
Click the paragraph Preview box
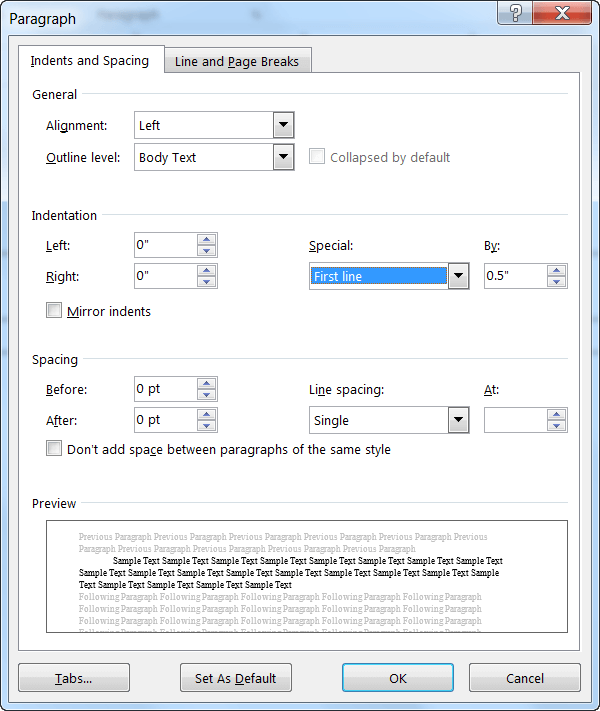click(x=307, y=576)
